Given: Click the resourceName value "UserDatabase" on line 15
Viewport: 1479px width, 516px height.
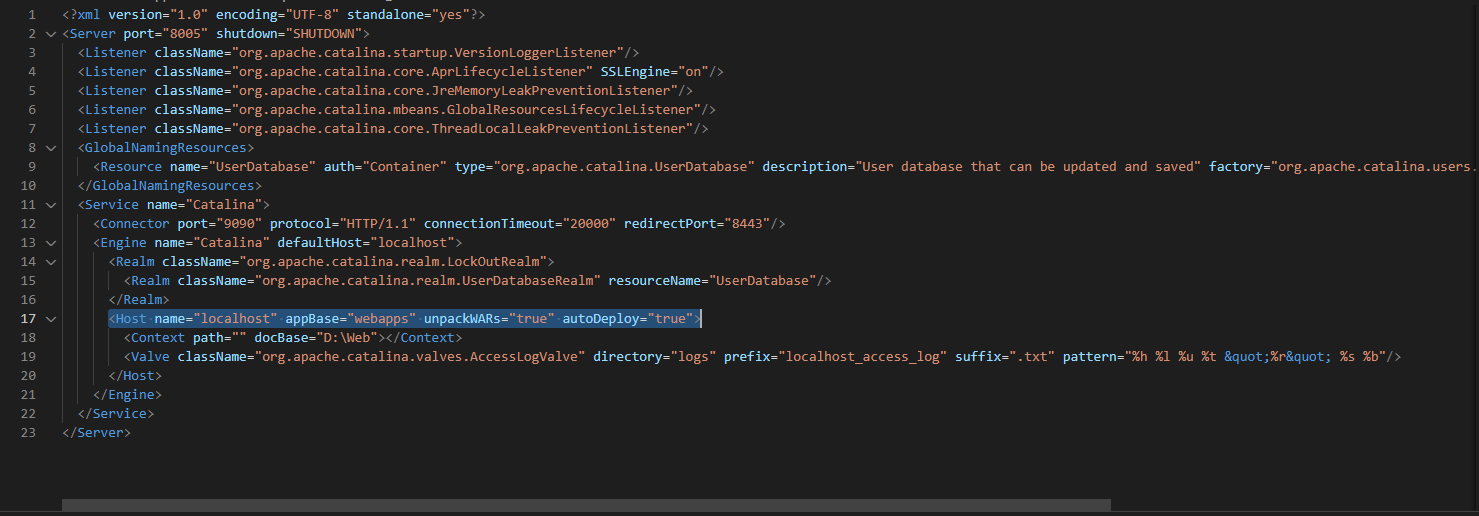Looking at the screenshot, I should tap(763, 280).
